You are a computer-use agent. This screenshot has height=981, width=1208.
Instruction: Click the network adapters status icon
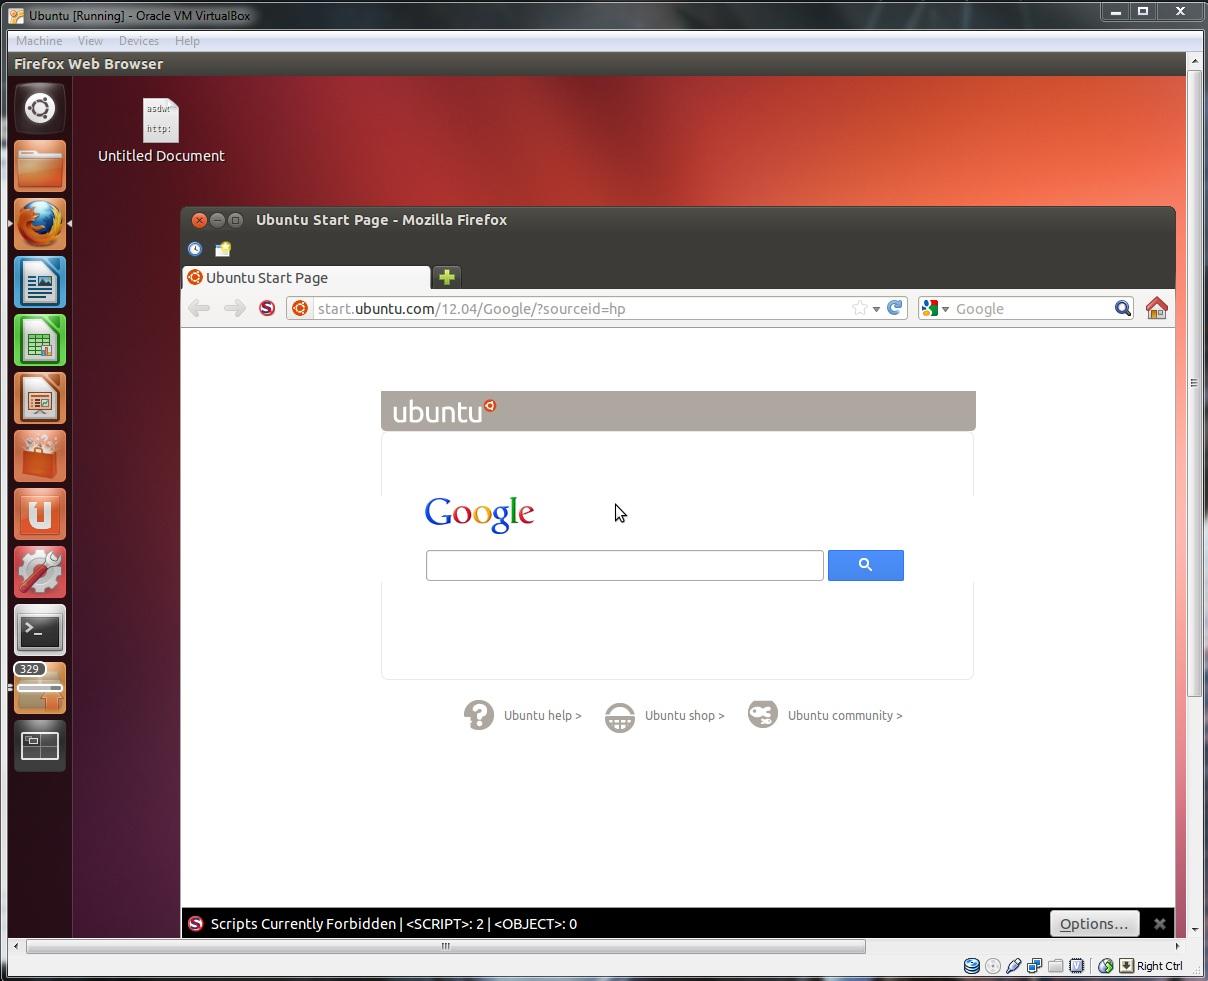[1035, 966]
